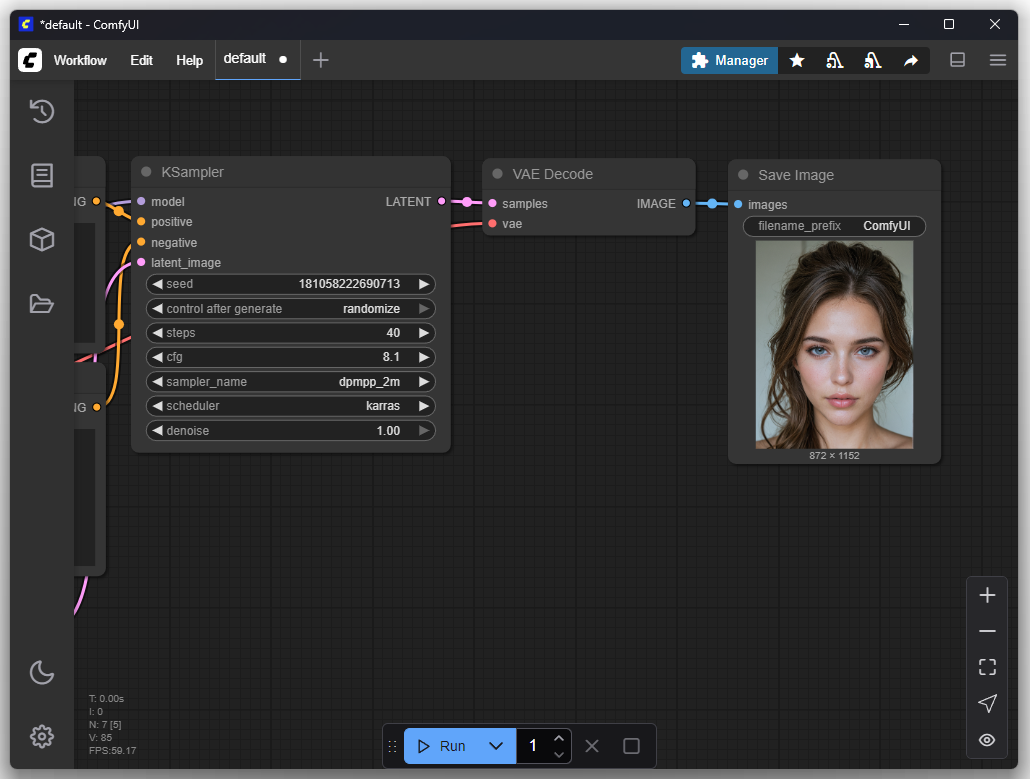Click the star icon next to Manager

pos(797,61)
